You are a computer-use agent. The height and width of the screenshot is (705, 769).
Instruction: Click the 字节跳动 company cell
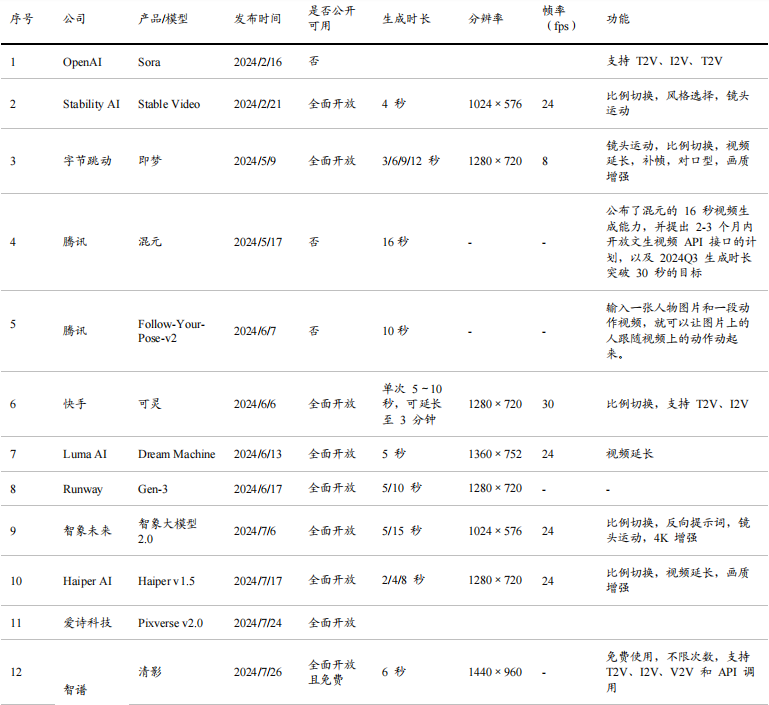tap(87, 160)
